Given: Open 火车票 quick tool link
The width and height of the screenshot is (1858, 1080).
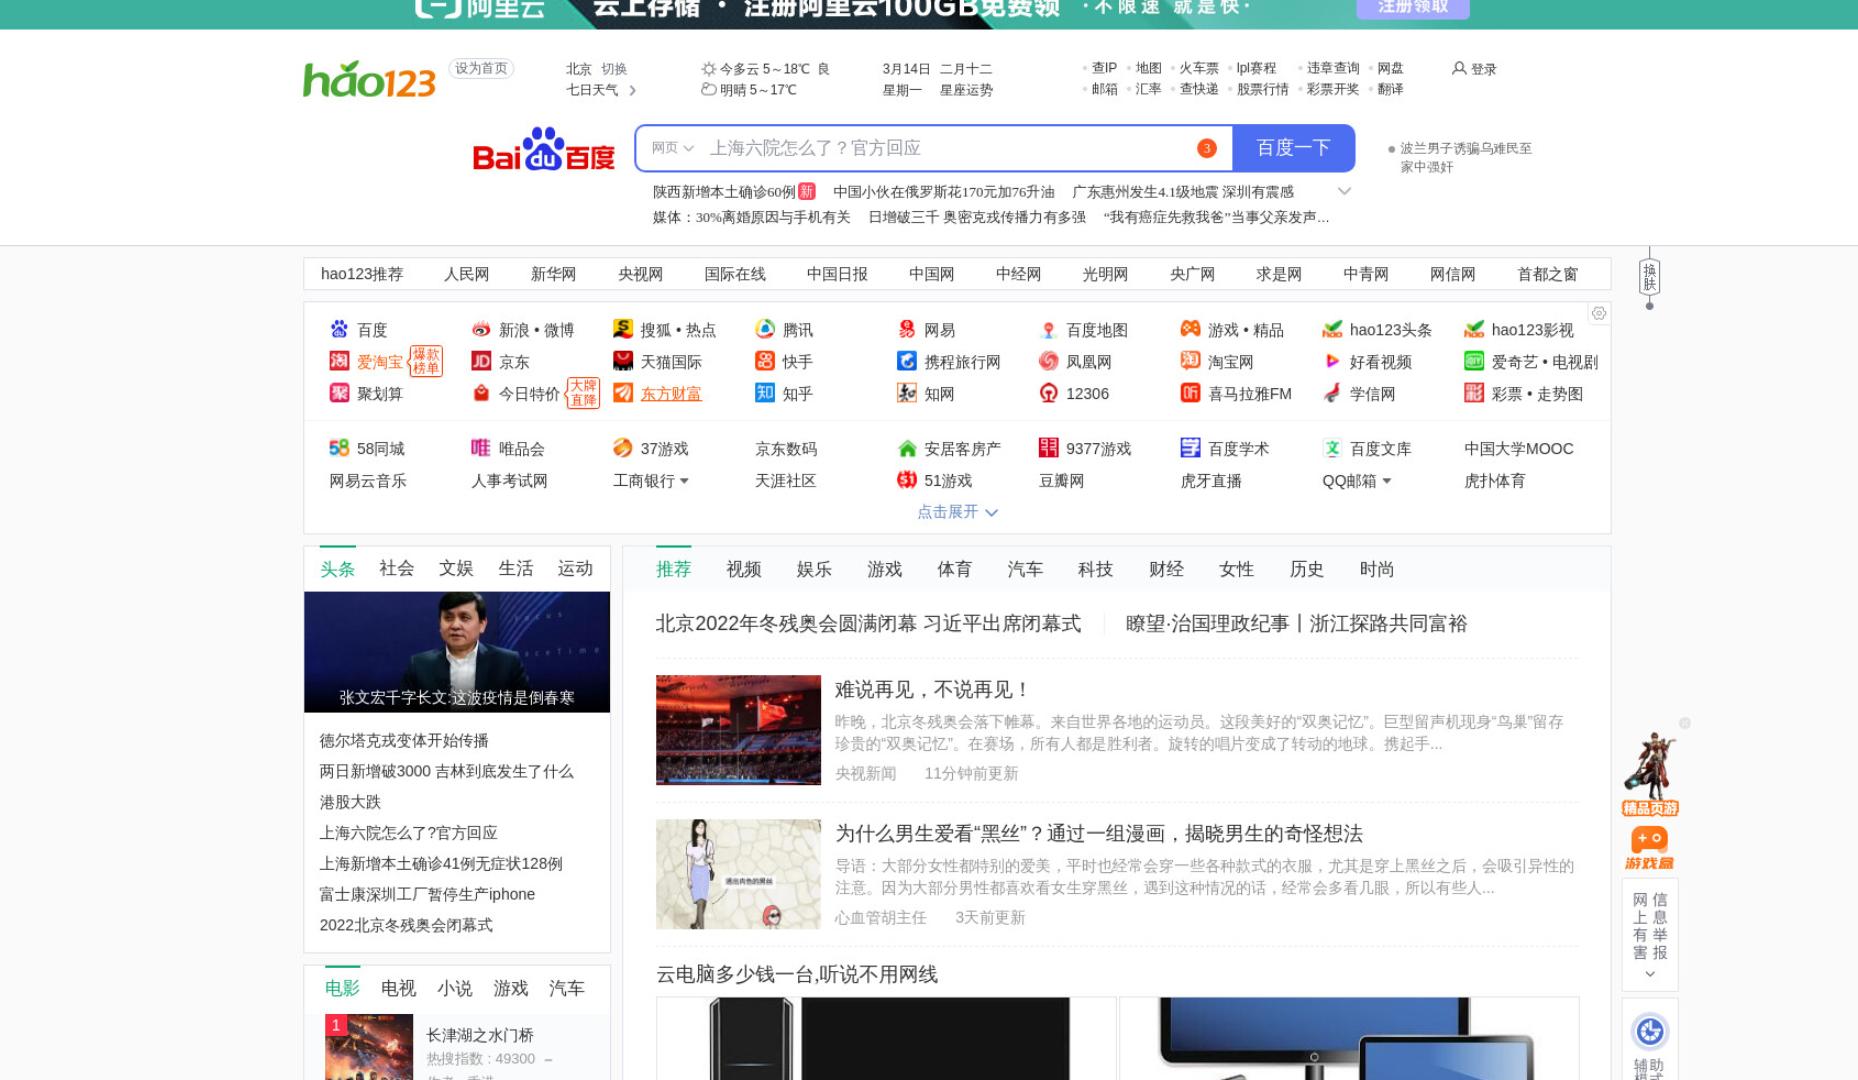Looking at the screenshot, I should click(1198, 68).
